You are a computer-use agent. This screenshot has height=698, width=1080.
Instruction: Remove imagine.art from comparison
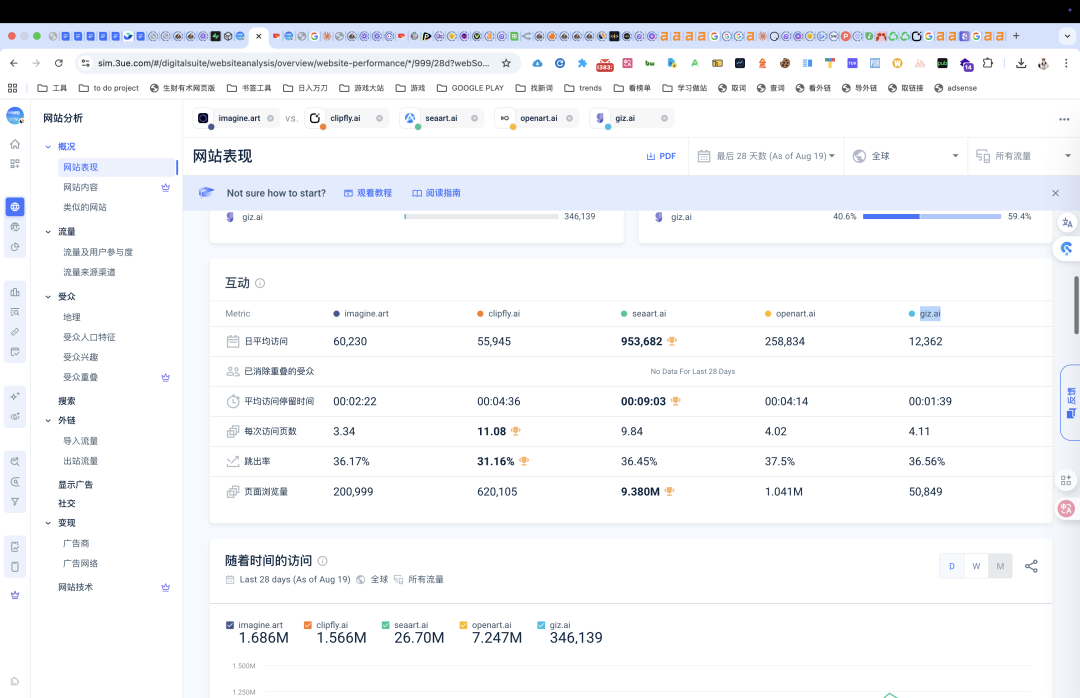point(271,119)
